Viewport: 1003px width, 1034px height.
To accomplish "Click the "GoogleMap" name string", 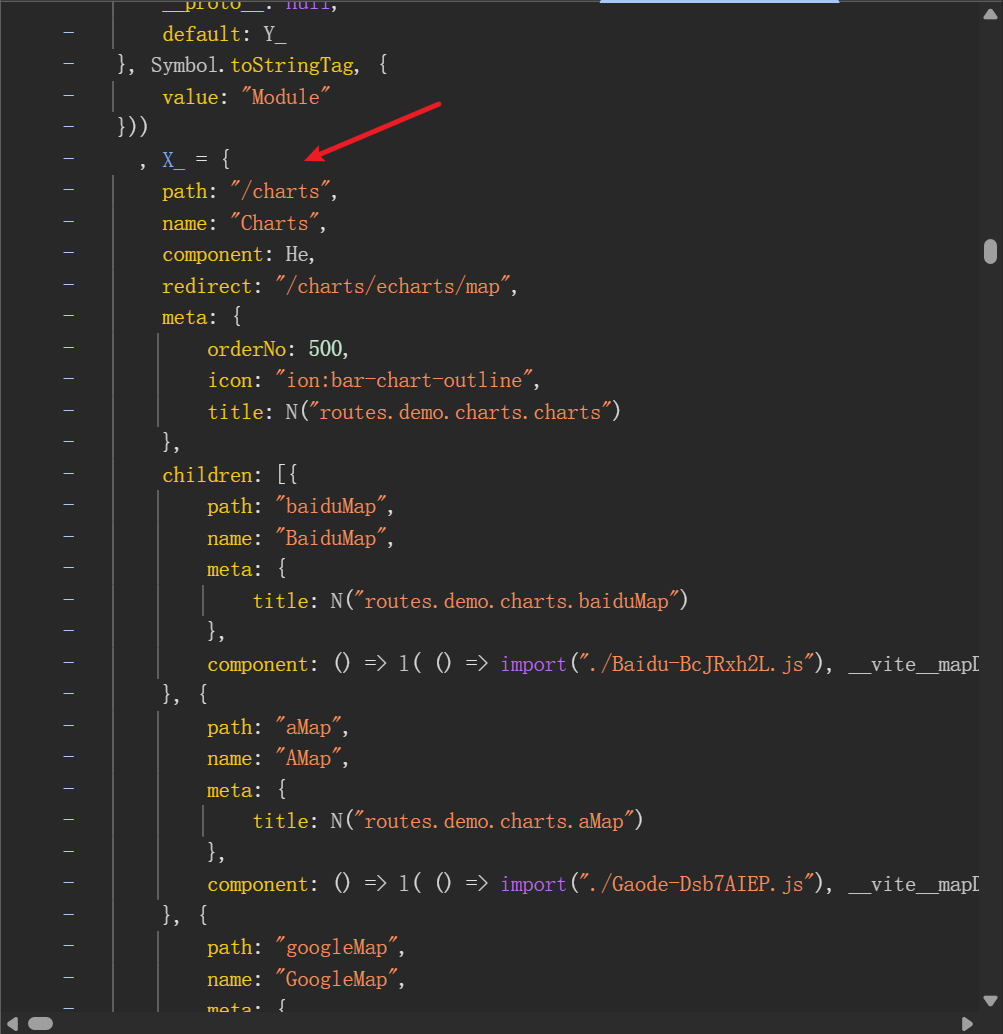I will tap(336, 979).
